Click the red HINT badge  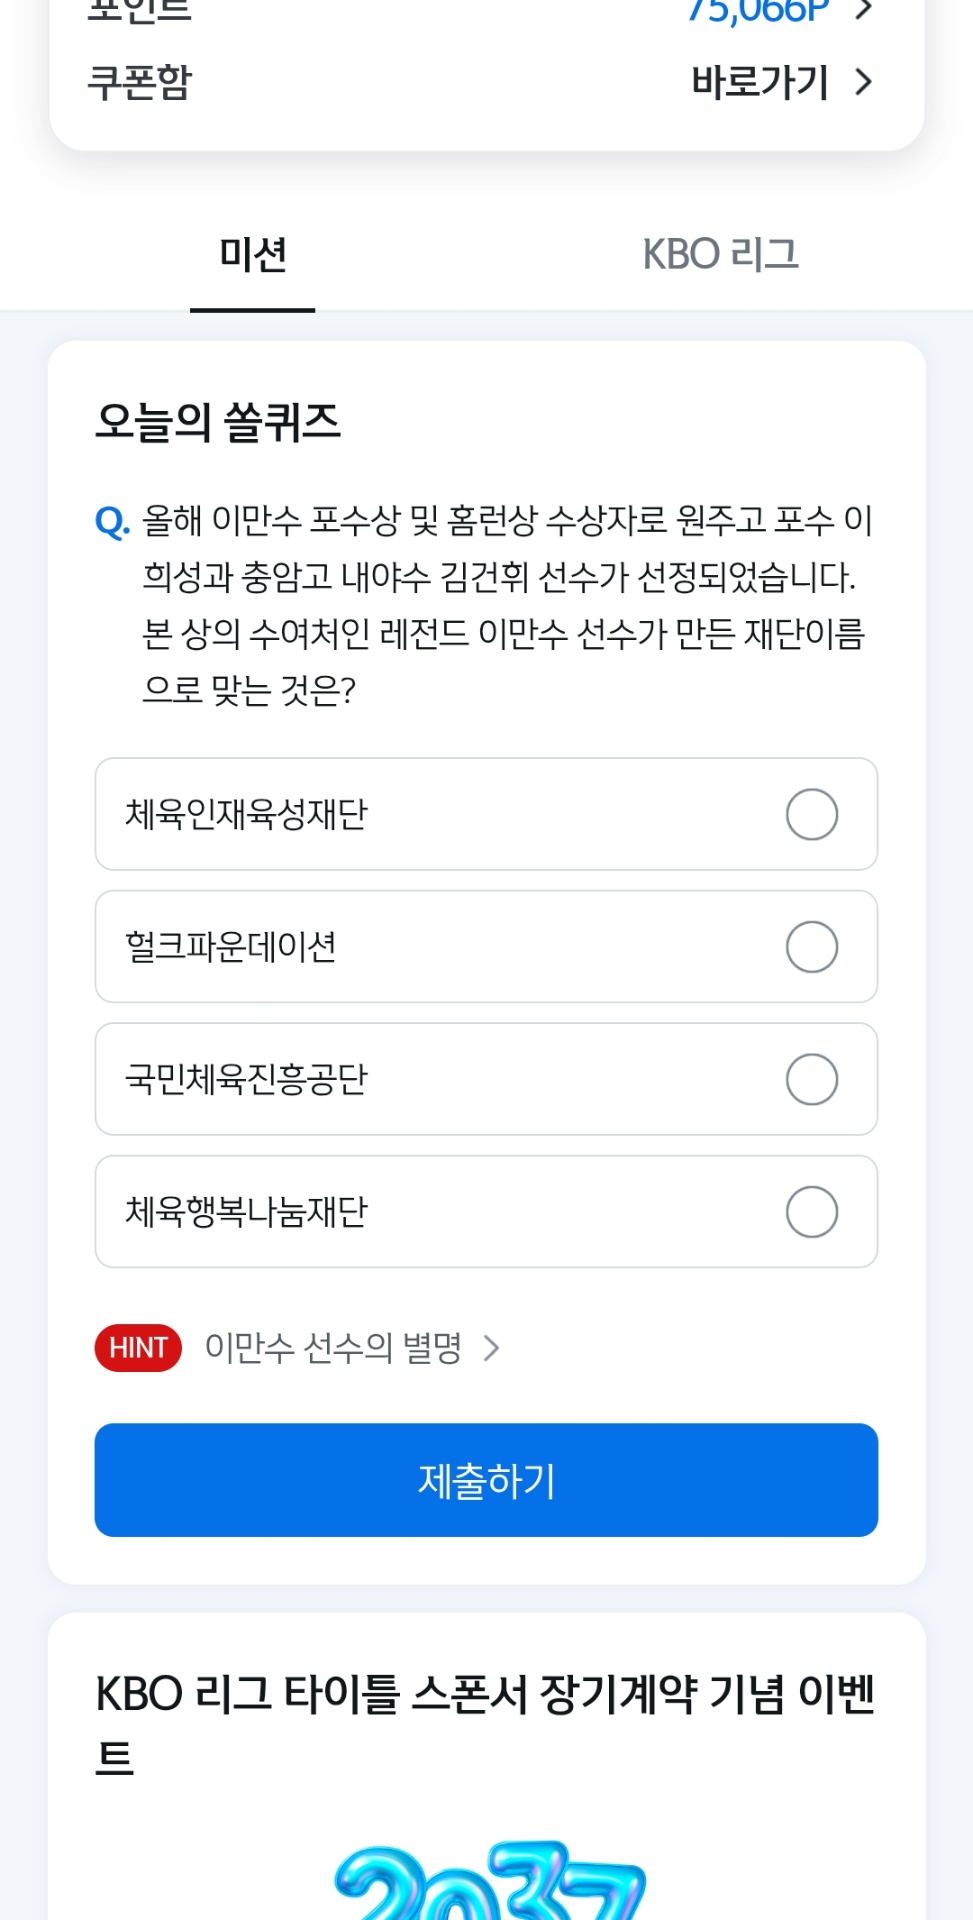138,1348
